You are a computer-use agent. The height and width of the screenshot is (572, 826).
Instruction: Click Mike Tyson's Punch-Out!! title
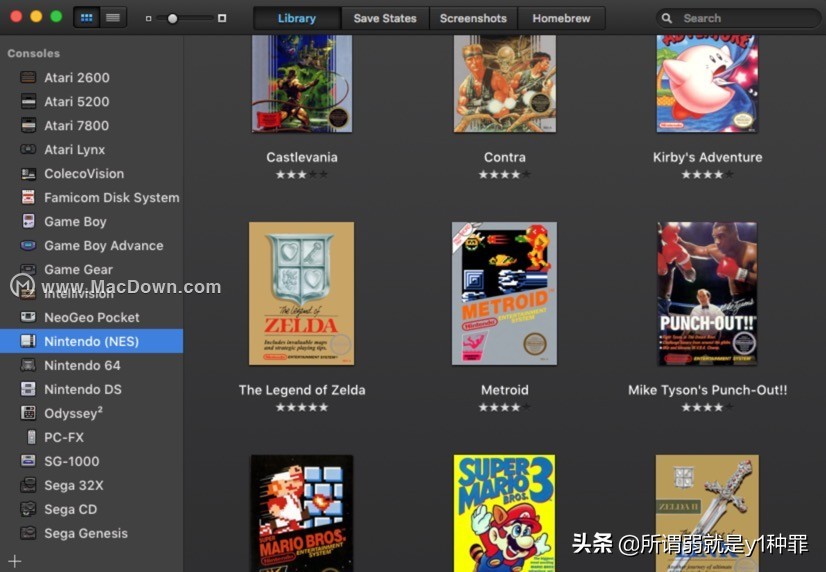point(707,390)
